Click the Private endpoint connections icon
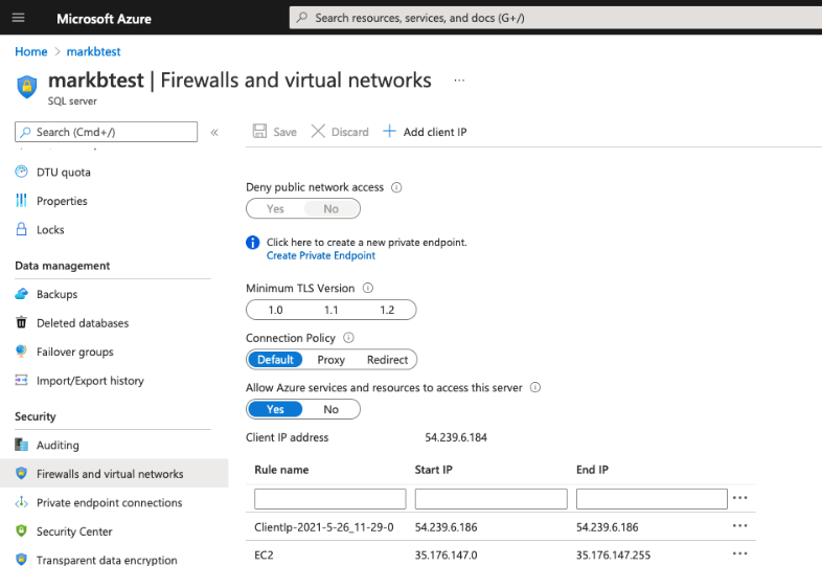The width and height of the screenshot is (822, 566). point(21,502)
